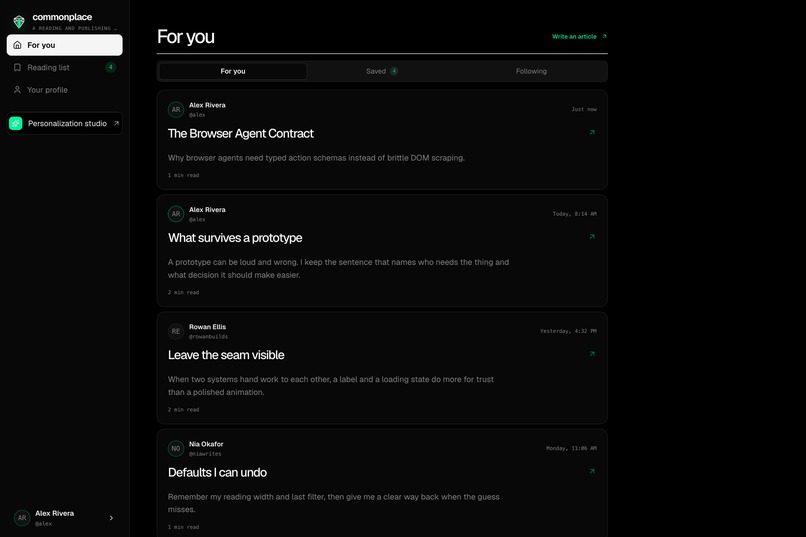The width and height of the screenshot is (806, 537).
Task: Click AR avatar on What survives a prototype card
Action: (x=176, y=214)
